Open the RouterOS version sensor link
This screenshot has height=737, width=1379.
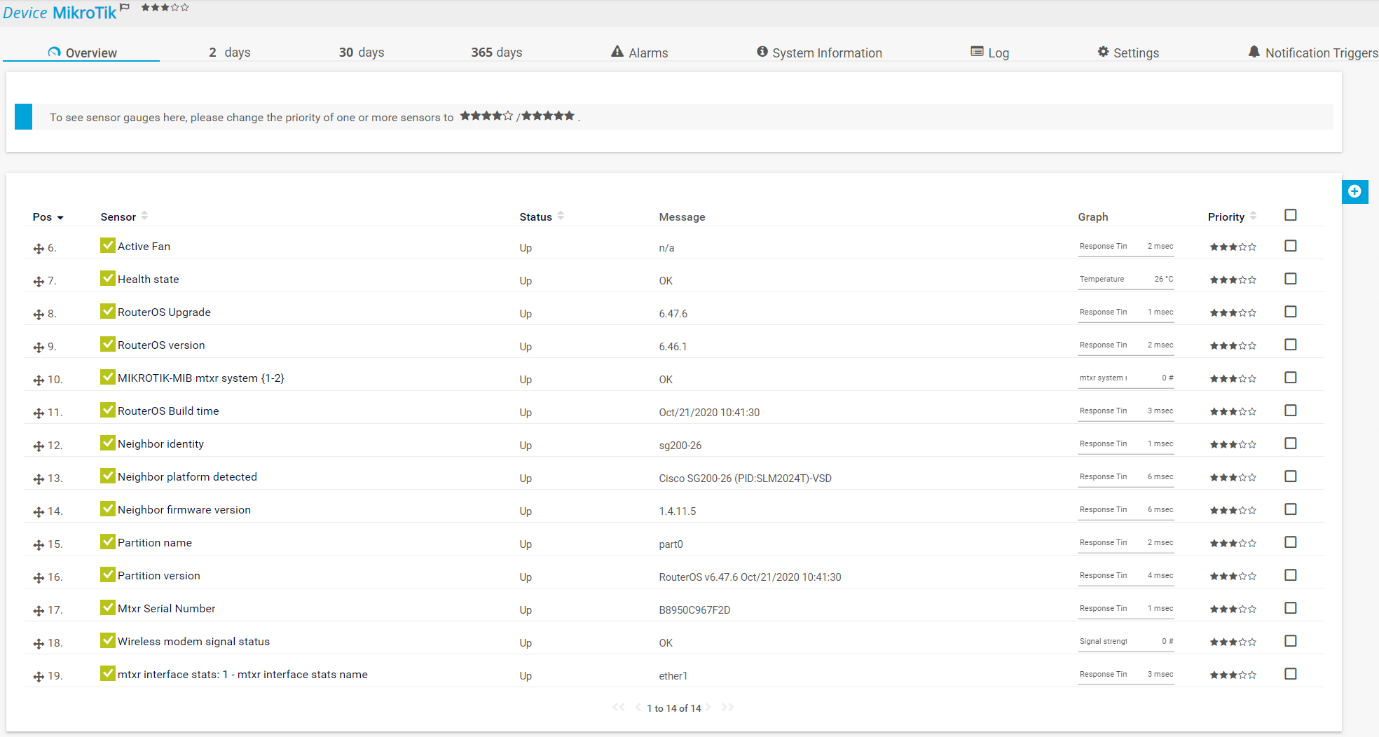[161, 345]
